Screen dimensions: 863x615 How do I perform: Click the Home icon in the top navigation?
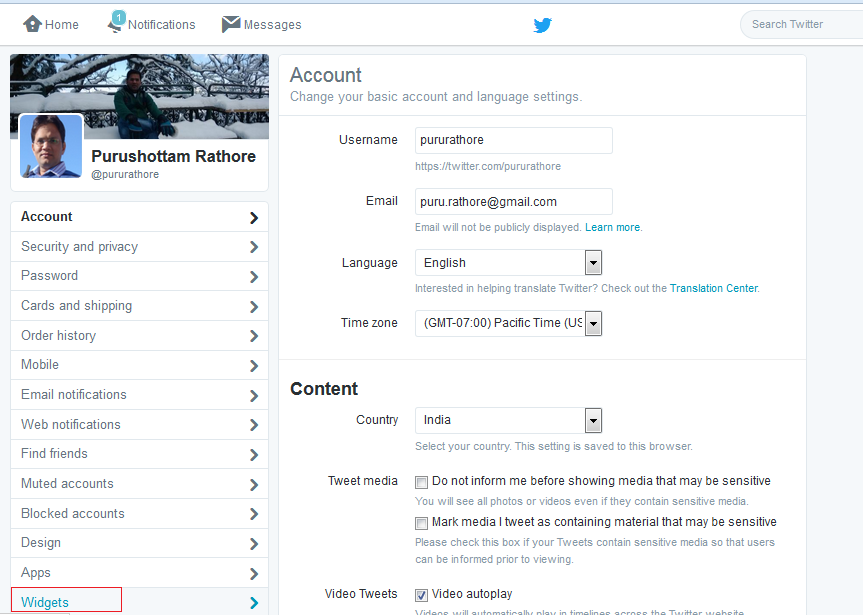[x=32, y=23]
